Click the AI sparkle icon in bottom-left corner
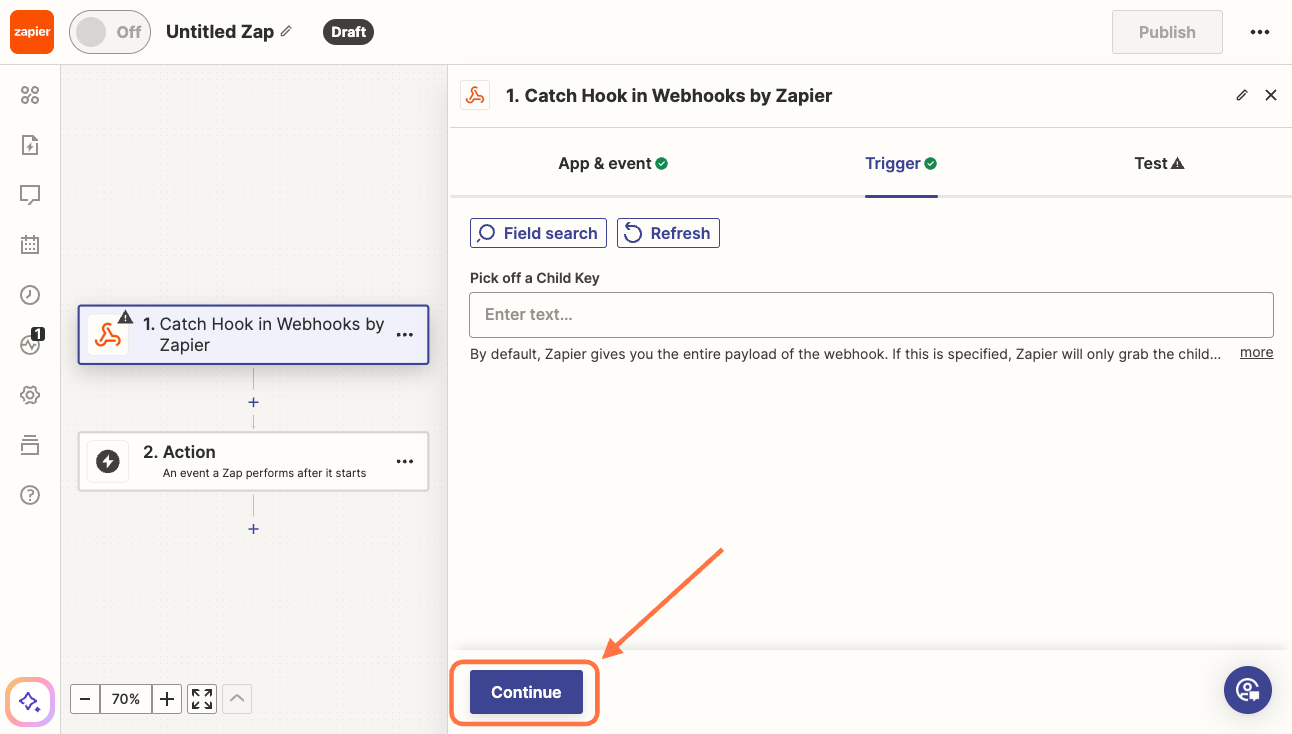This screenshot has width=1292, height=734. click(x=30, y=701)
